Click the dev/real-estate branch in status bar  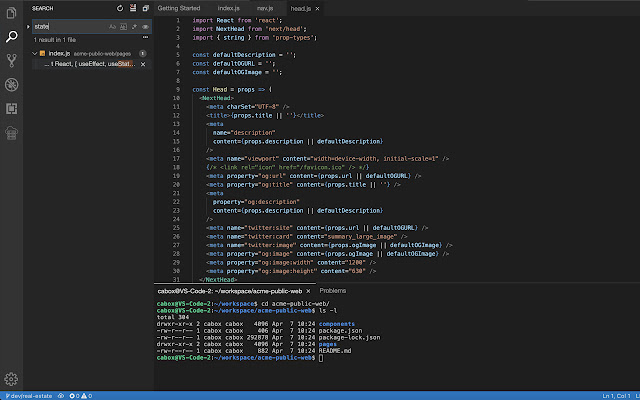[x=27, y=395]
